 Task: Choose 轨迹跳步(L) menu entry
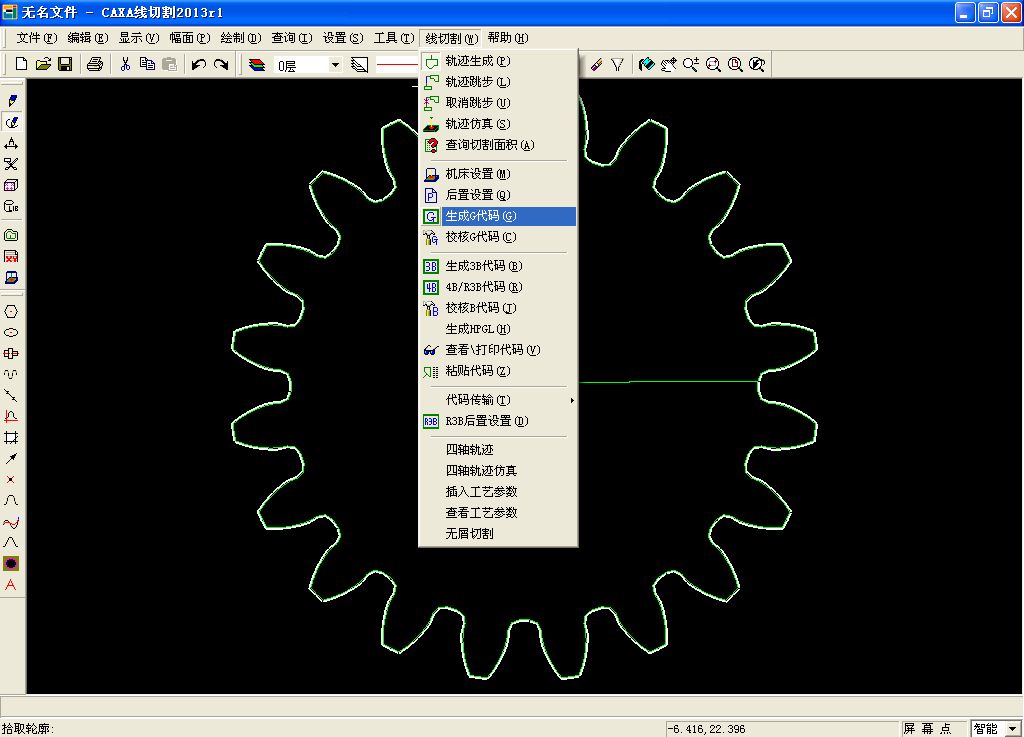coord(498,82)
